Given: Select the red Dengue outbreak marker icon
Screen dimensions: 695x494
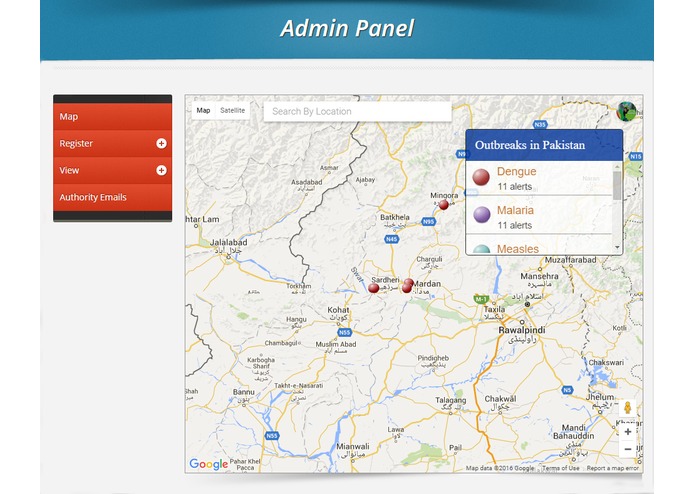Looking at the screenshot, I should 481,177.
